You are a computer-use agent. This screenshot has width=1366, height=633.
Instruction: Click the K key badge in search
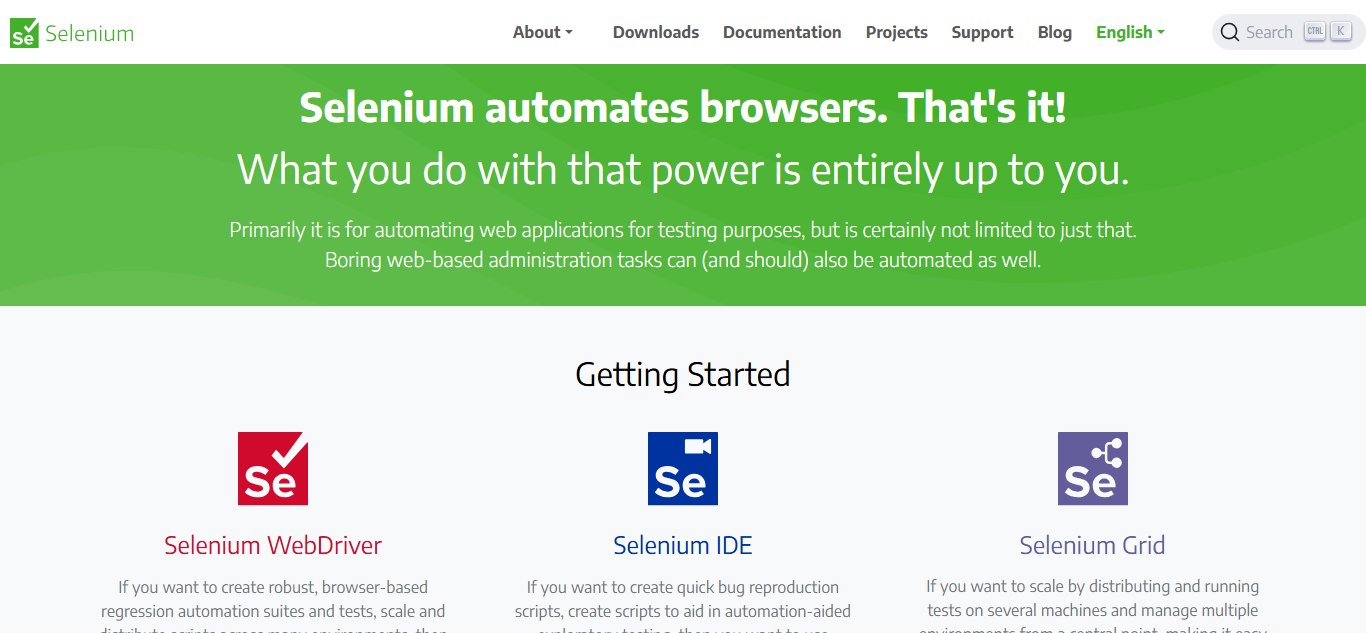(x=1340, y=31)
